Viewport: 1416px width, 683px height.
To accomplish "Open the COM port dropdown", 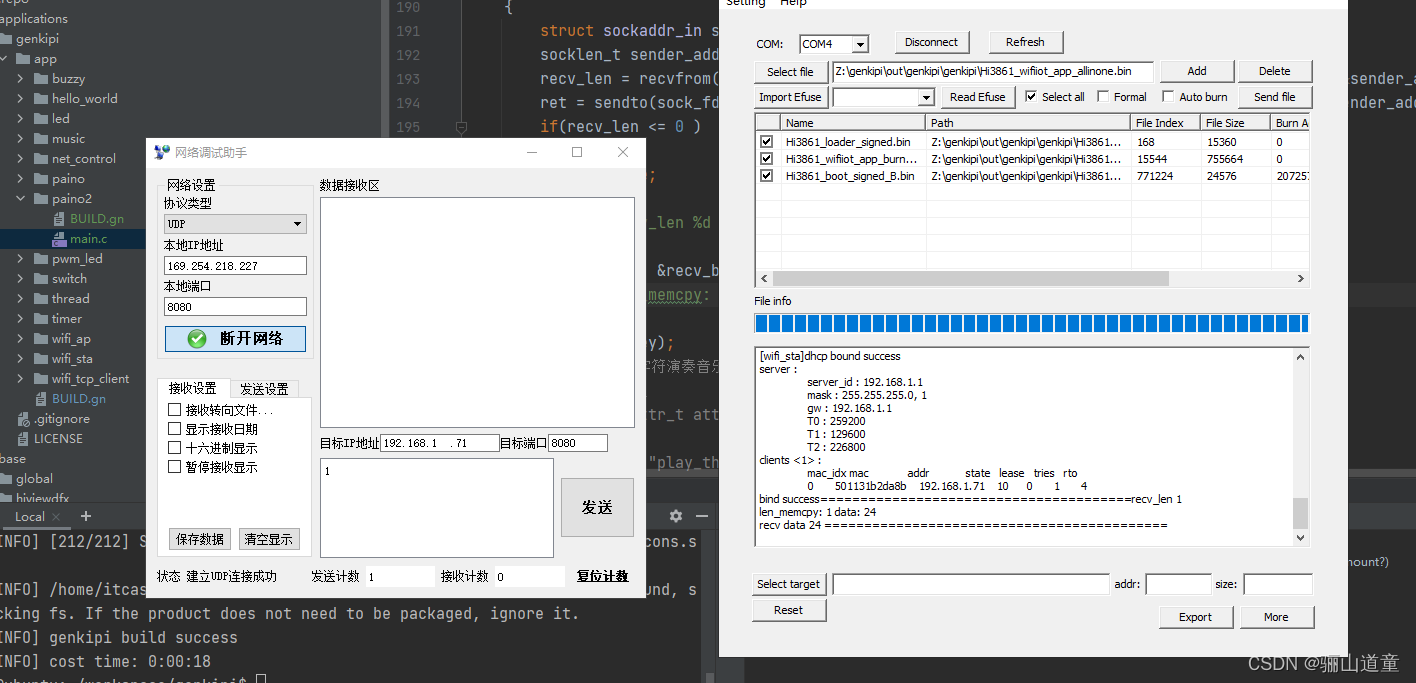I will click(860, 44).
